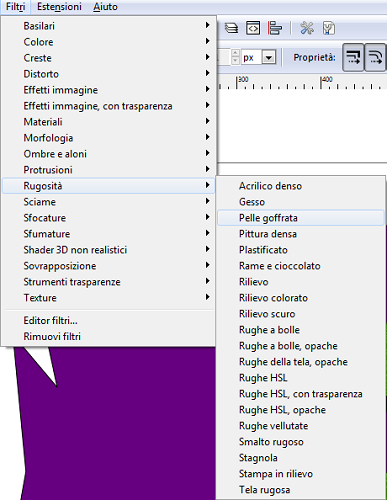The width and height of the screenshot is (387, 500).
Task: Open the Filtri menu
Action: coord(16,7)
